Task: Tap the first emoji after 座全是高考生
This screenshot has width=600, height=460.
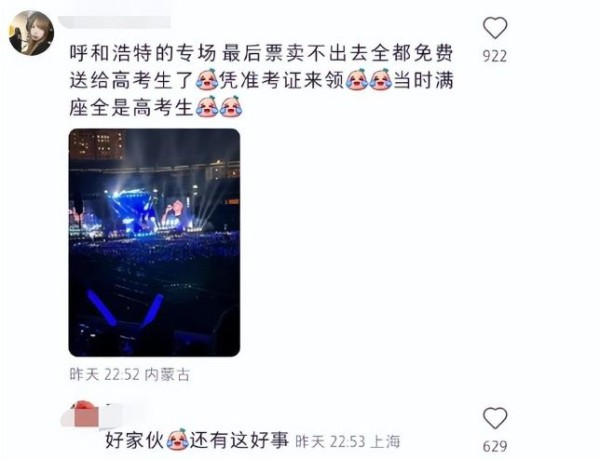Action: click(x=207, y=107)
